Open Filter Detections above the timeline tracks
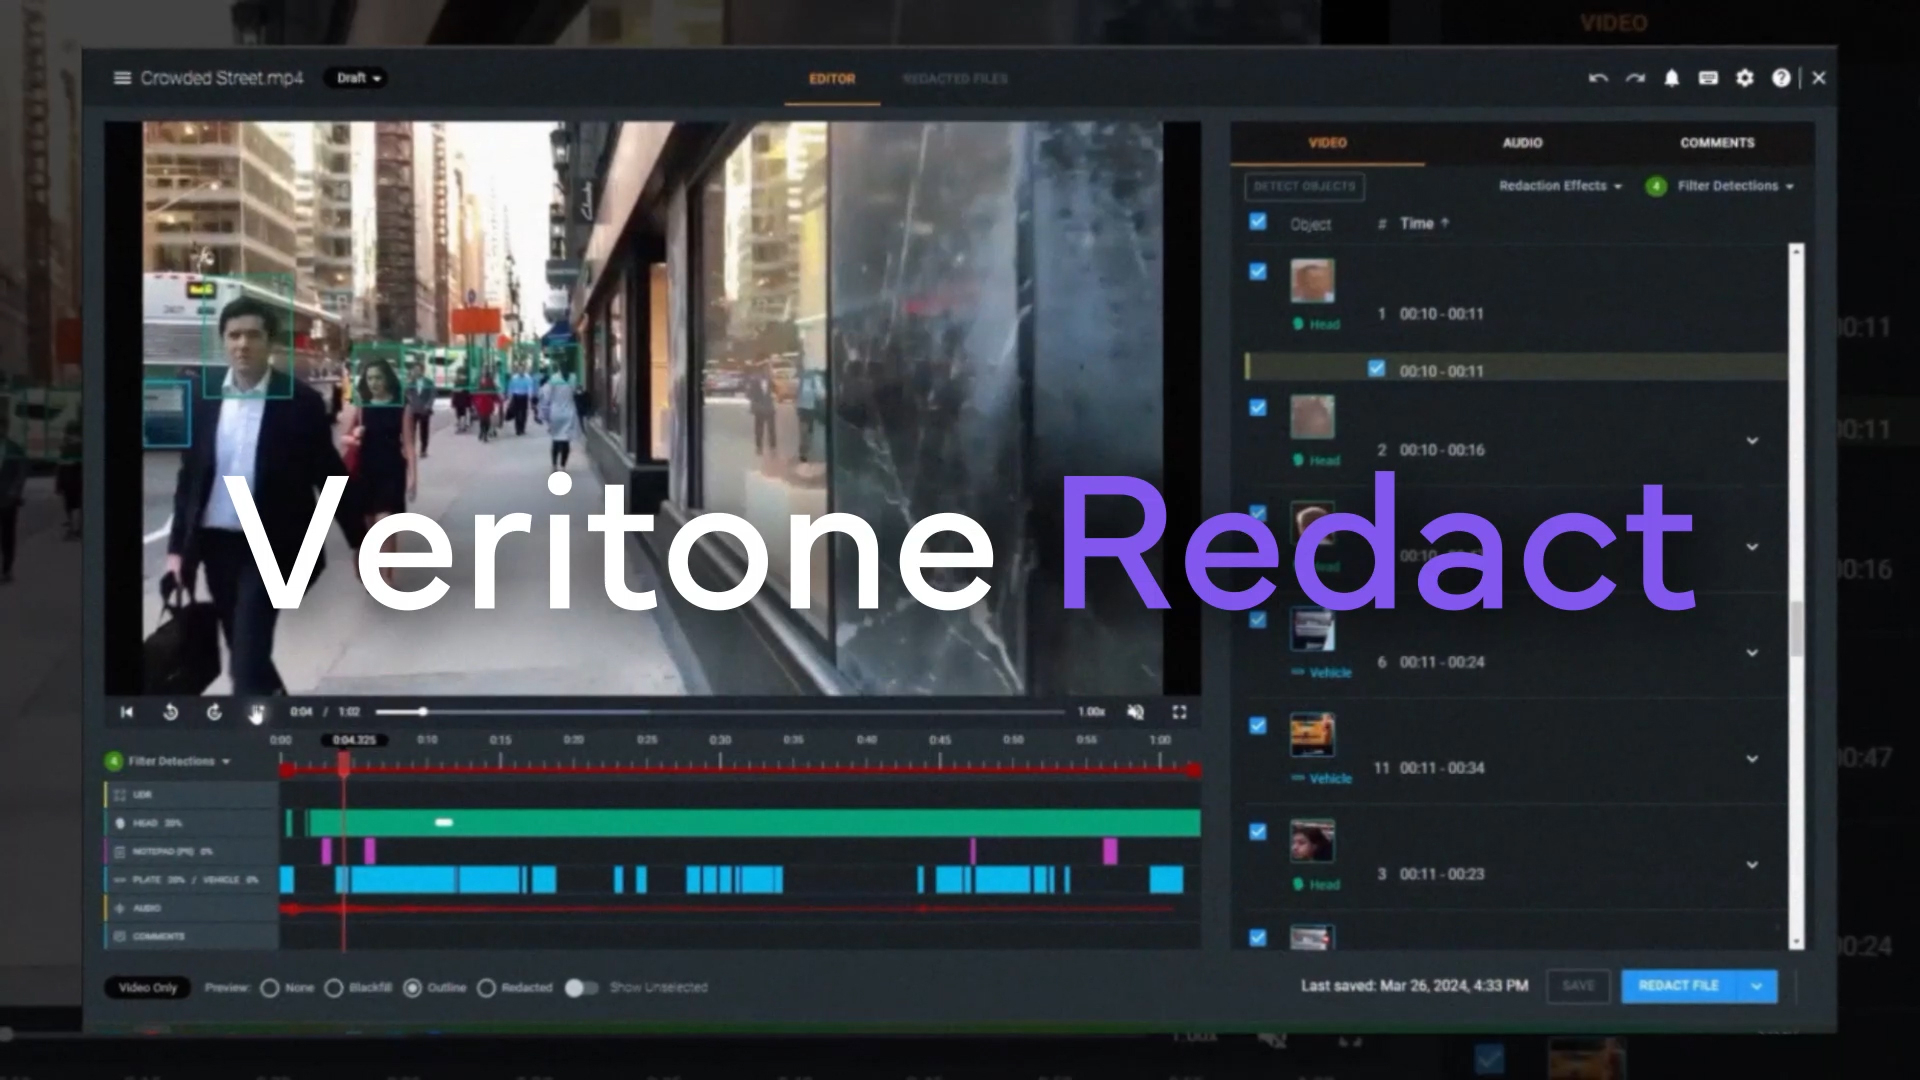This screenshot has height=1080, width=1920. (x=179, y=761)
